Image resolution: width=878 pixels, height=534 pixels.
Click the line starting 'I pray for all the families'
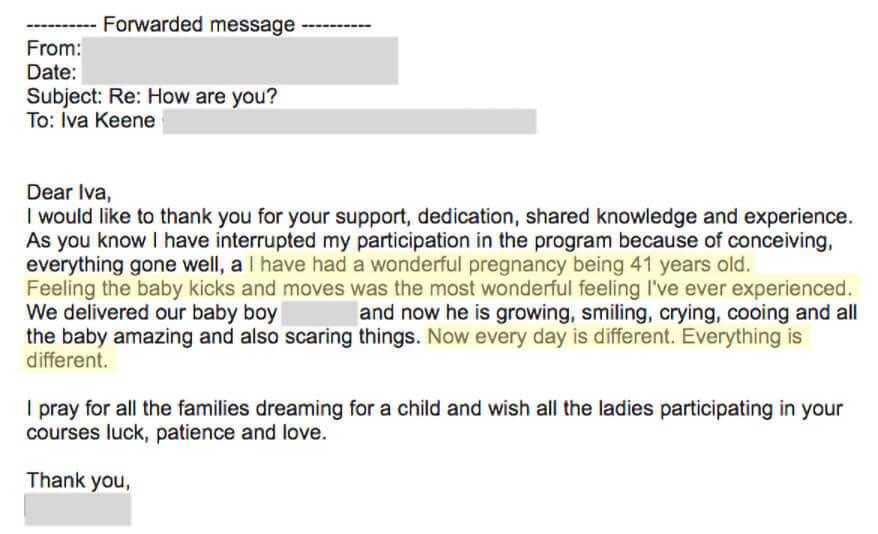(435, 409)
